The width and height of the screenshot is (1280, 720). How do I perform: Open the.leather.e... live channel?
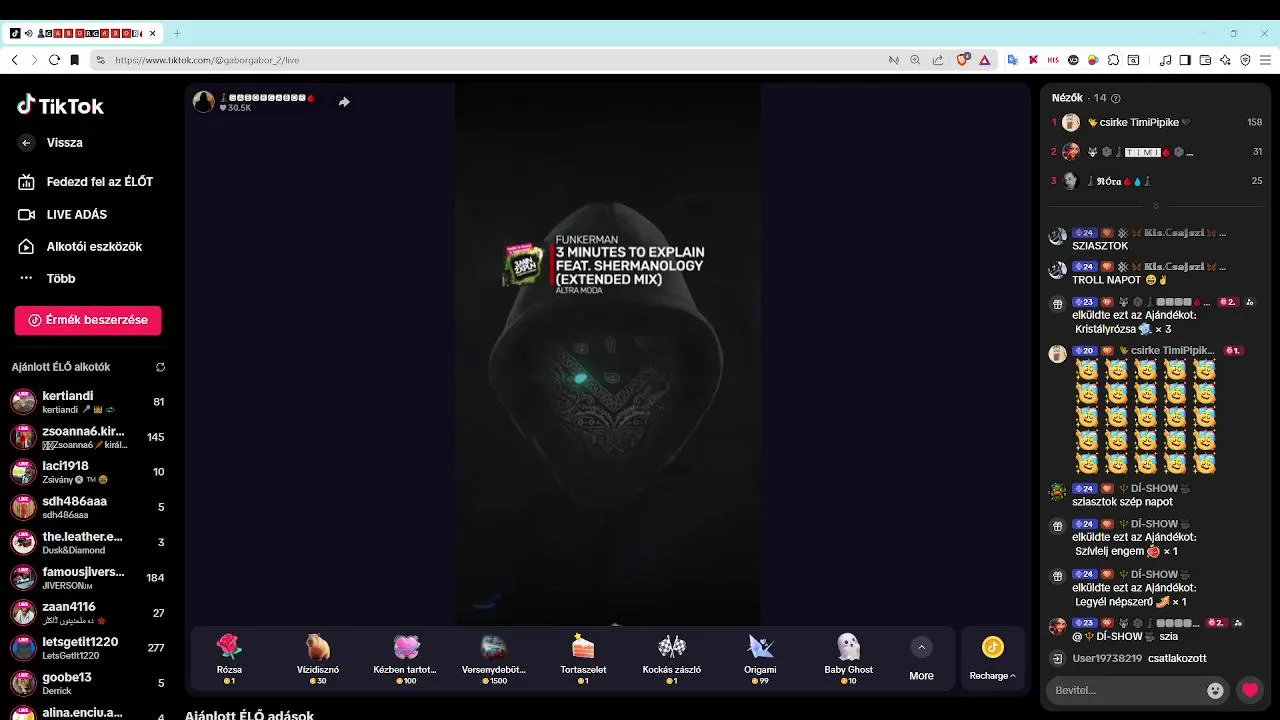tap(88, 542)
